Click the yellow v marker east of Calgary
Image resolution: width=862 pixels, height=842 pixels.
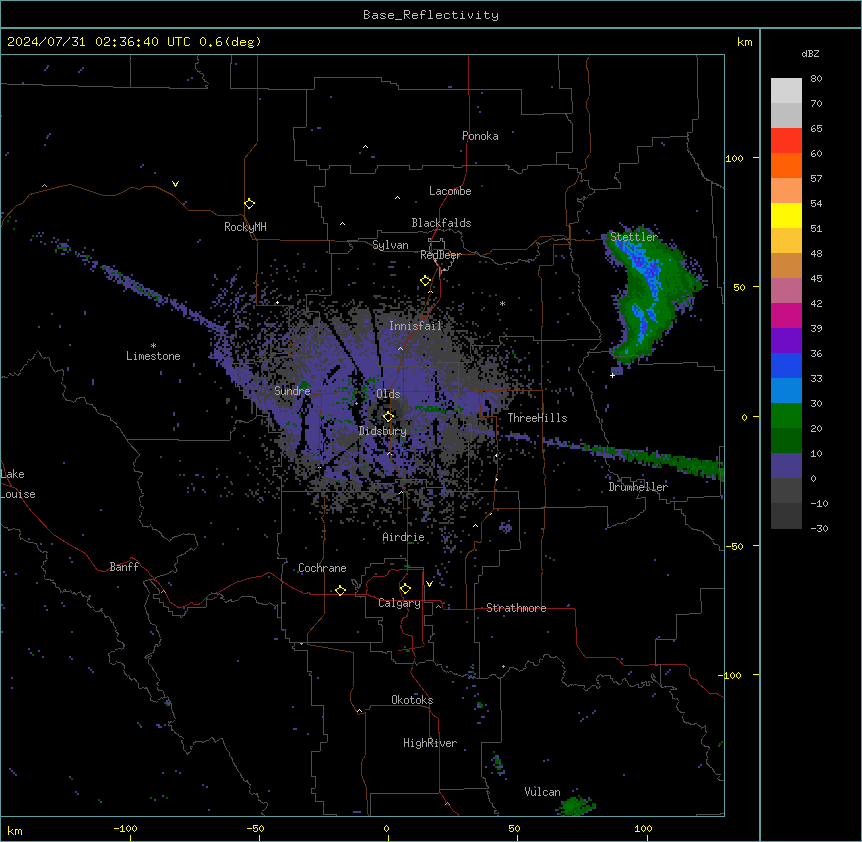tap(429, 584)
